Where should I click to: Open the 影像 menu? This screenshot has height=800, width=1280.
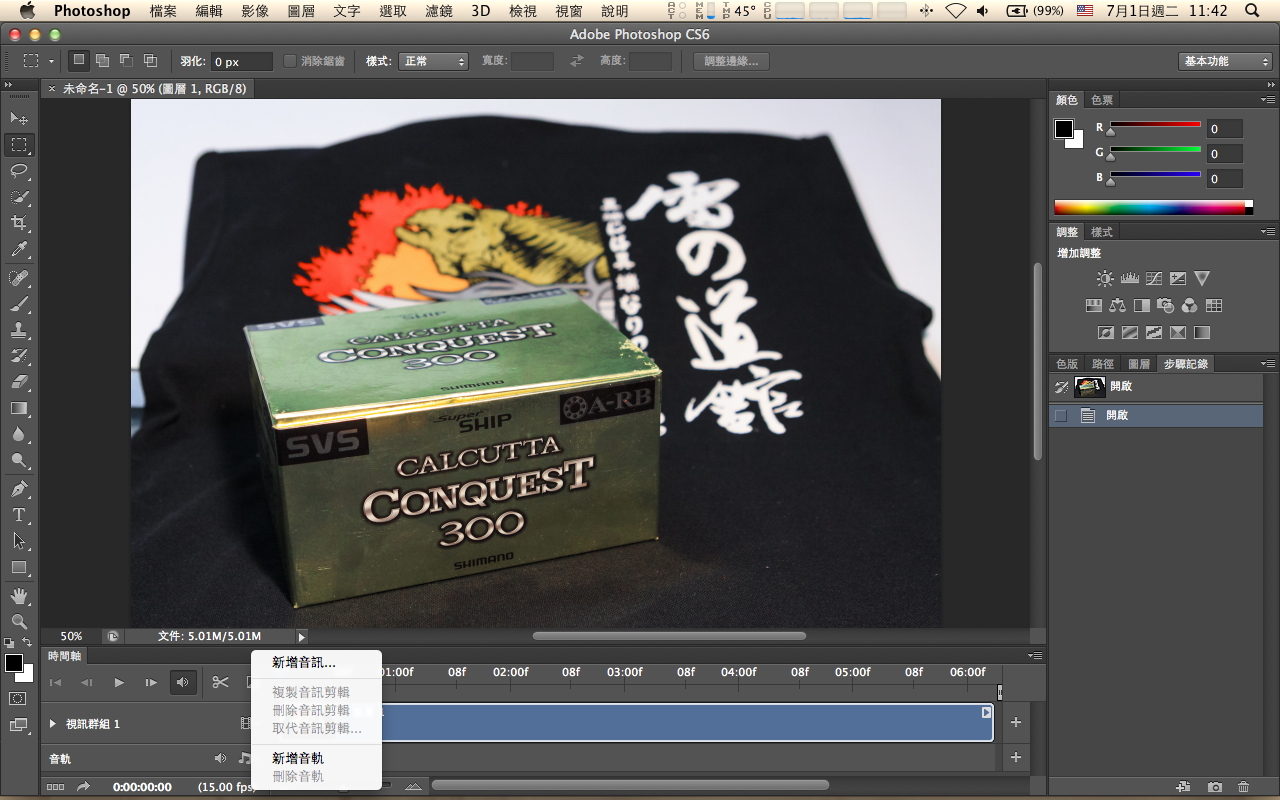pos(254,11)
